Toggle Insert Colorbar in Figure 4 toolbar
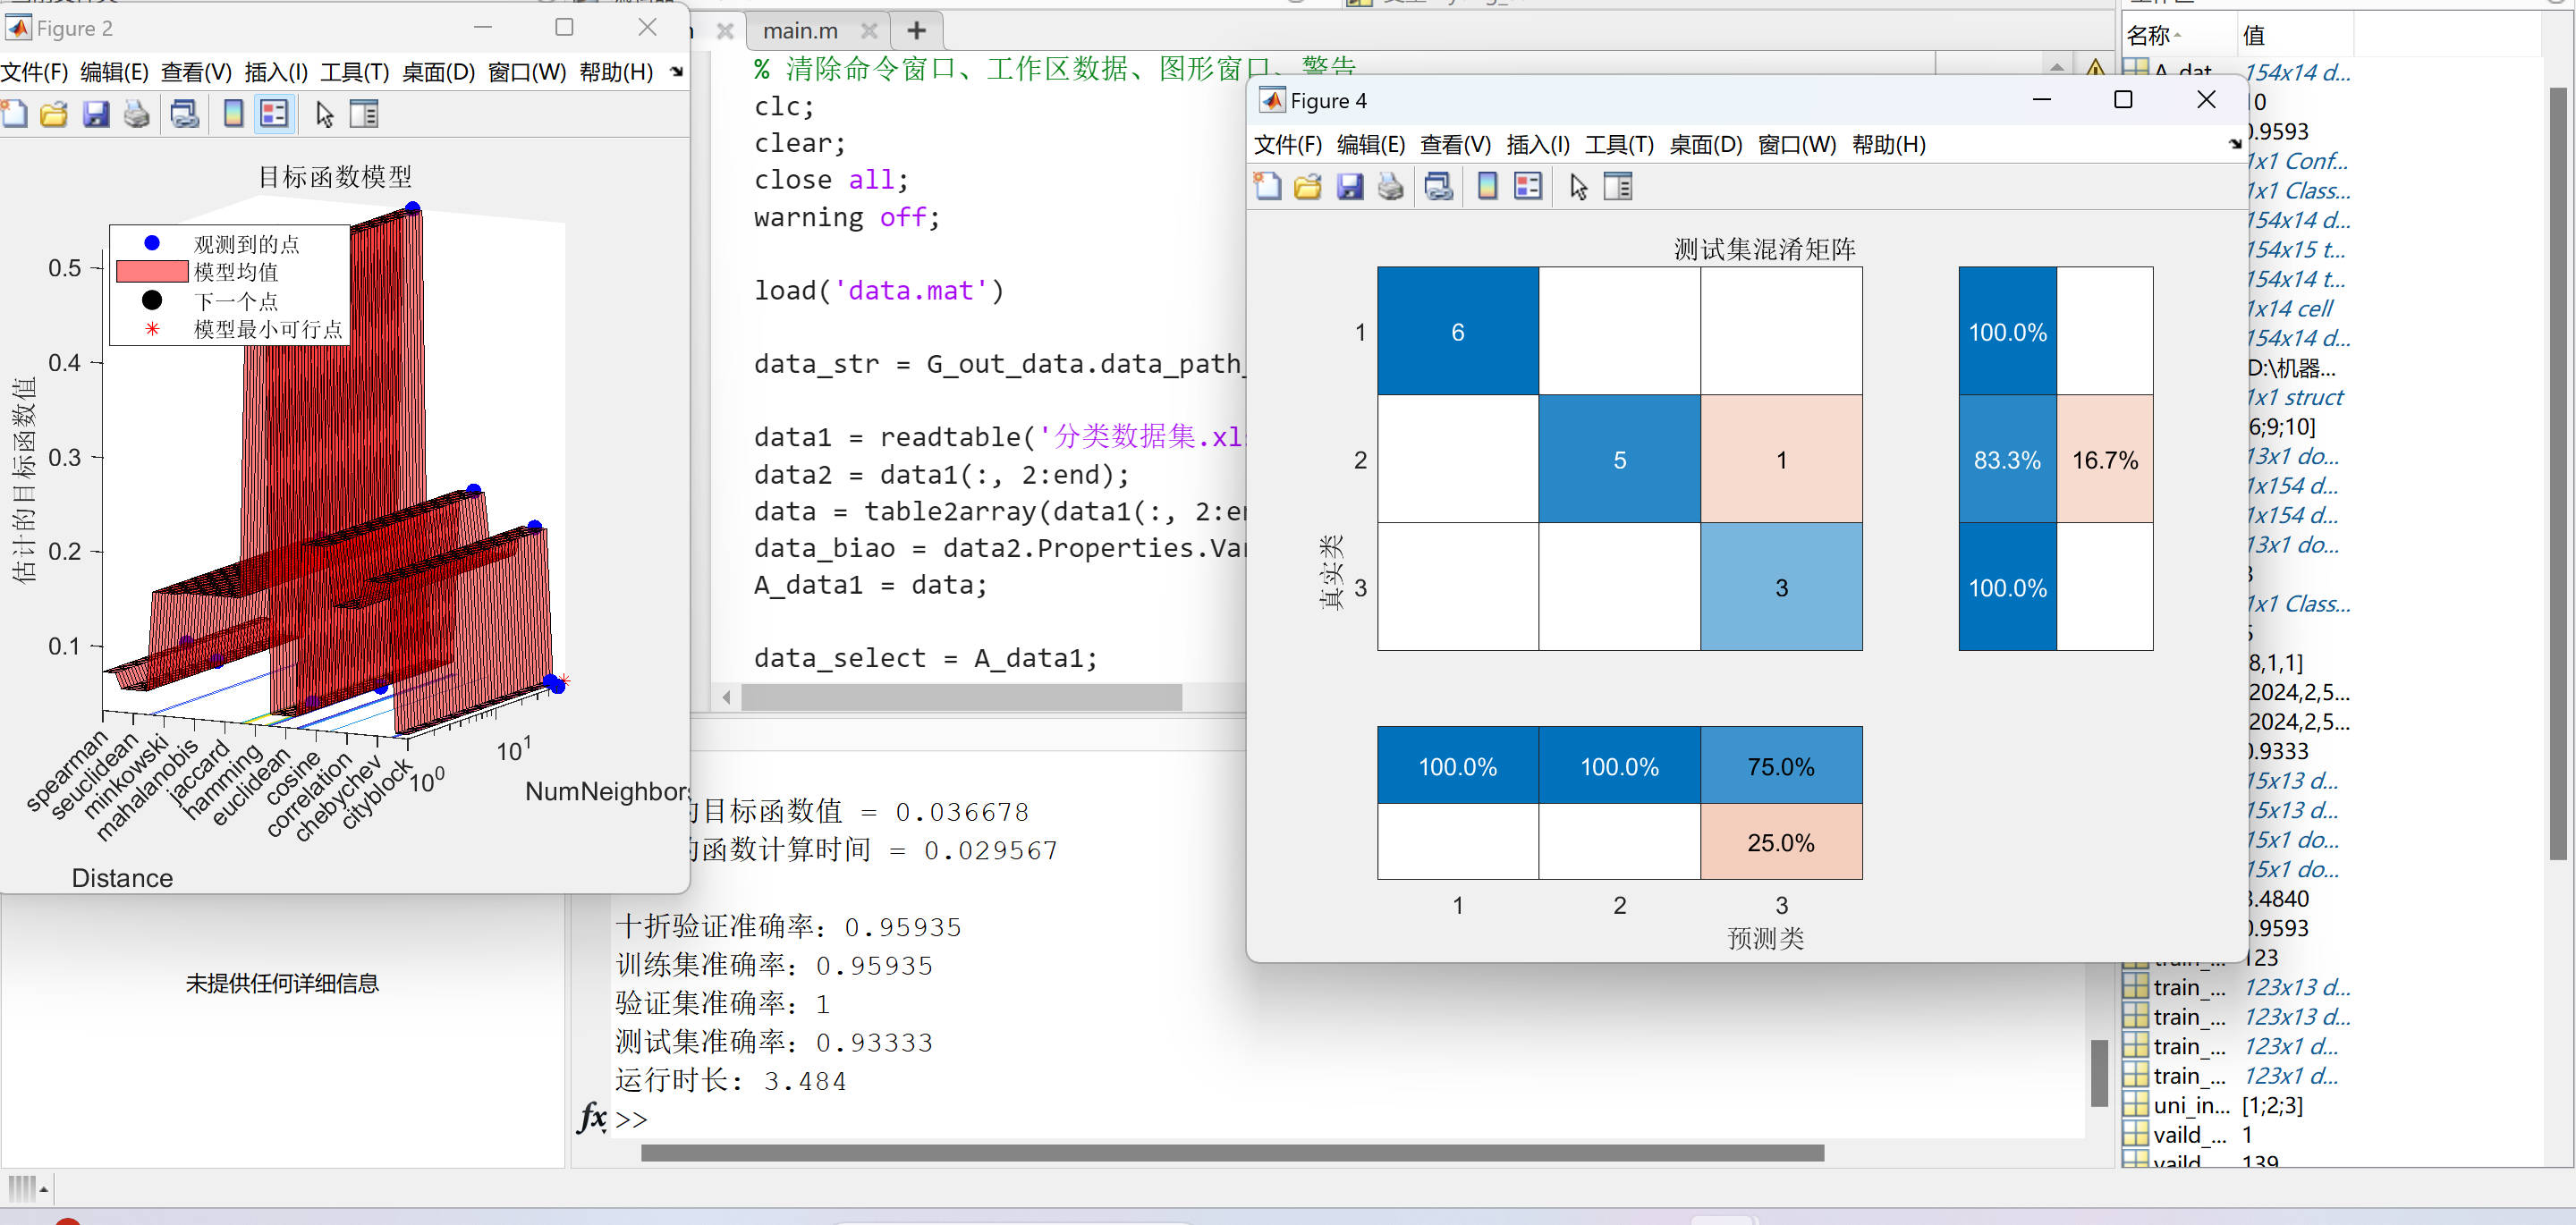Viewport: 2576px width, 1225px height. (x=1487, y=187)
